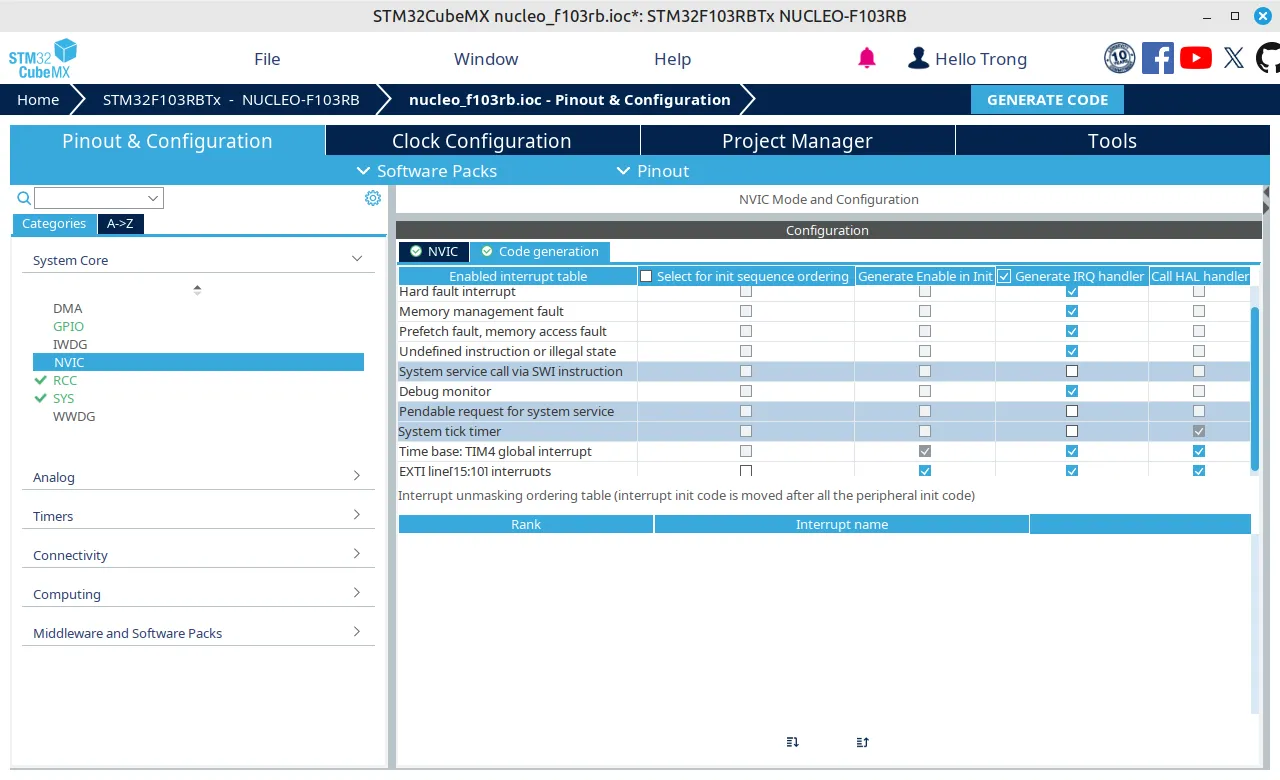Open the category search combo box
Viewport: 1280px width, 780px height.
(x=99, y=198)
